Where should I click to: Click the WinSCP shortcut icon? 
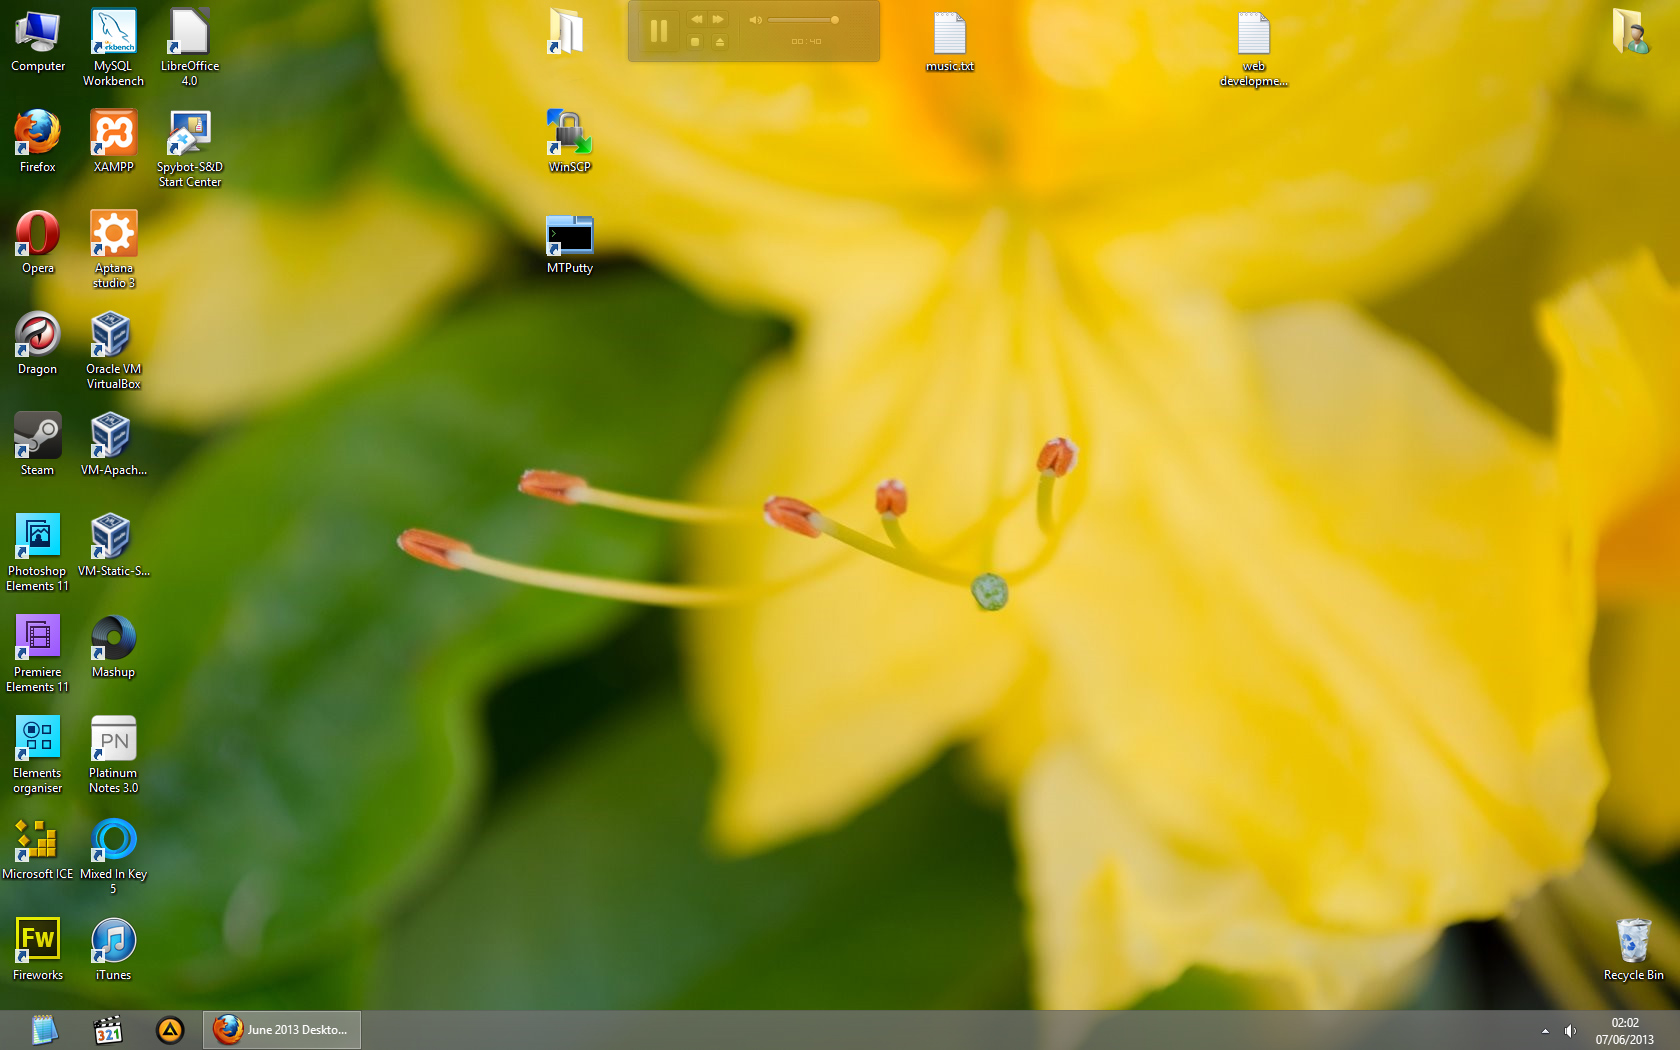click(x=569, y=134)
